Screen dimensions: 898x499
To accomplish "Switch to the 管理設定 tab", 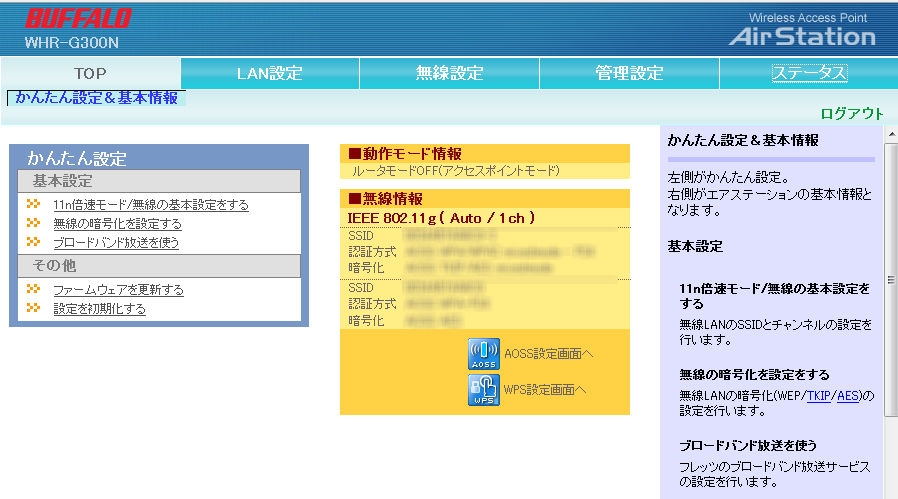I will click(x=629, y=73).
